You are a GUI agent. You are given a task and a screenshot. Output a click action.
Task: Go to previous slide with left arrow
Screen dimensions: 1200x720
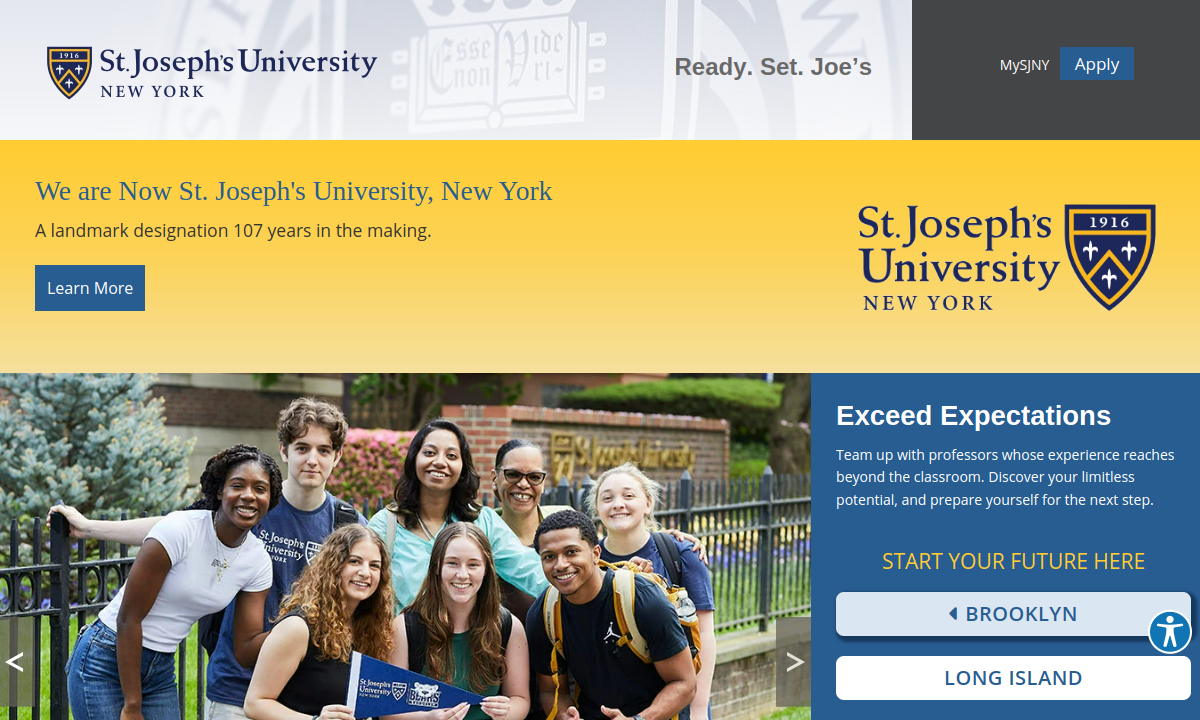[15, 662]
